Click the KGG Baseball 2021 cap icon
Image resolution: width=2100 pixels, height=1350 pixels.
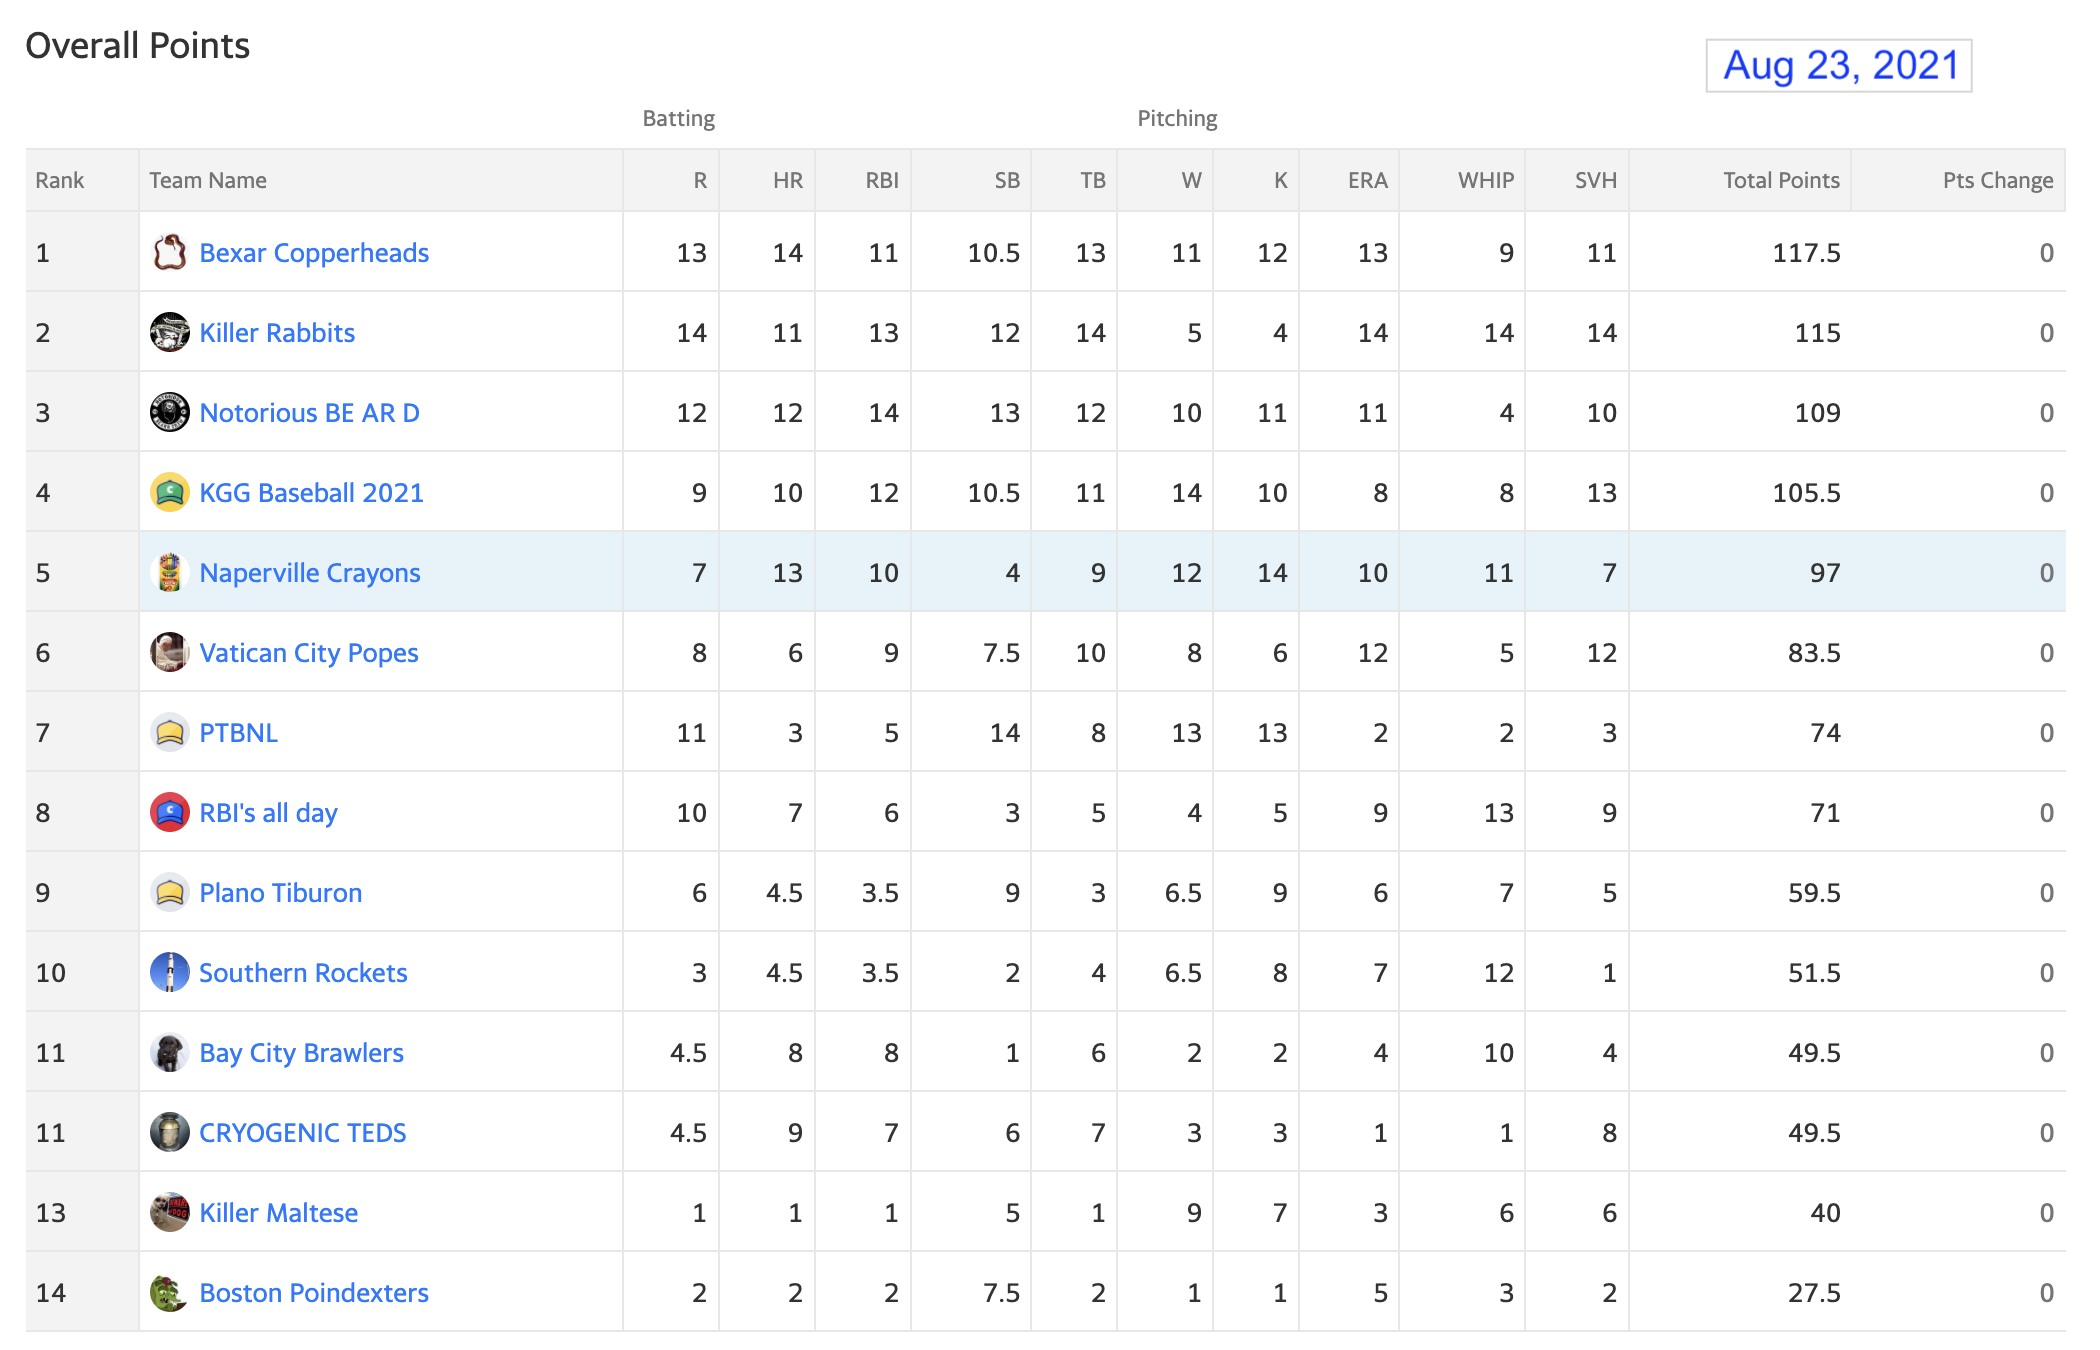tap(169, 492)
